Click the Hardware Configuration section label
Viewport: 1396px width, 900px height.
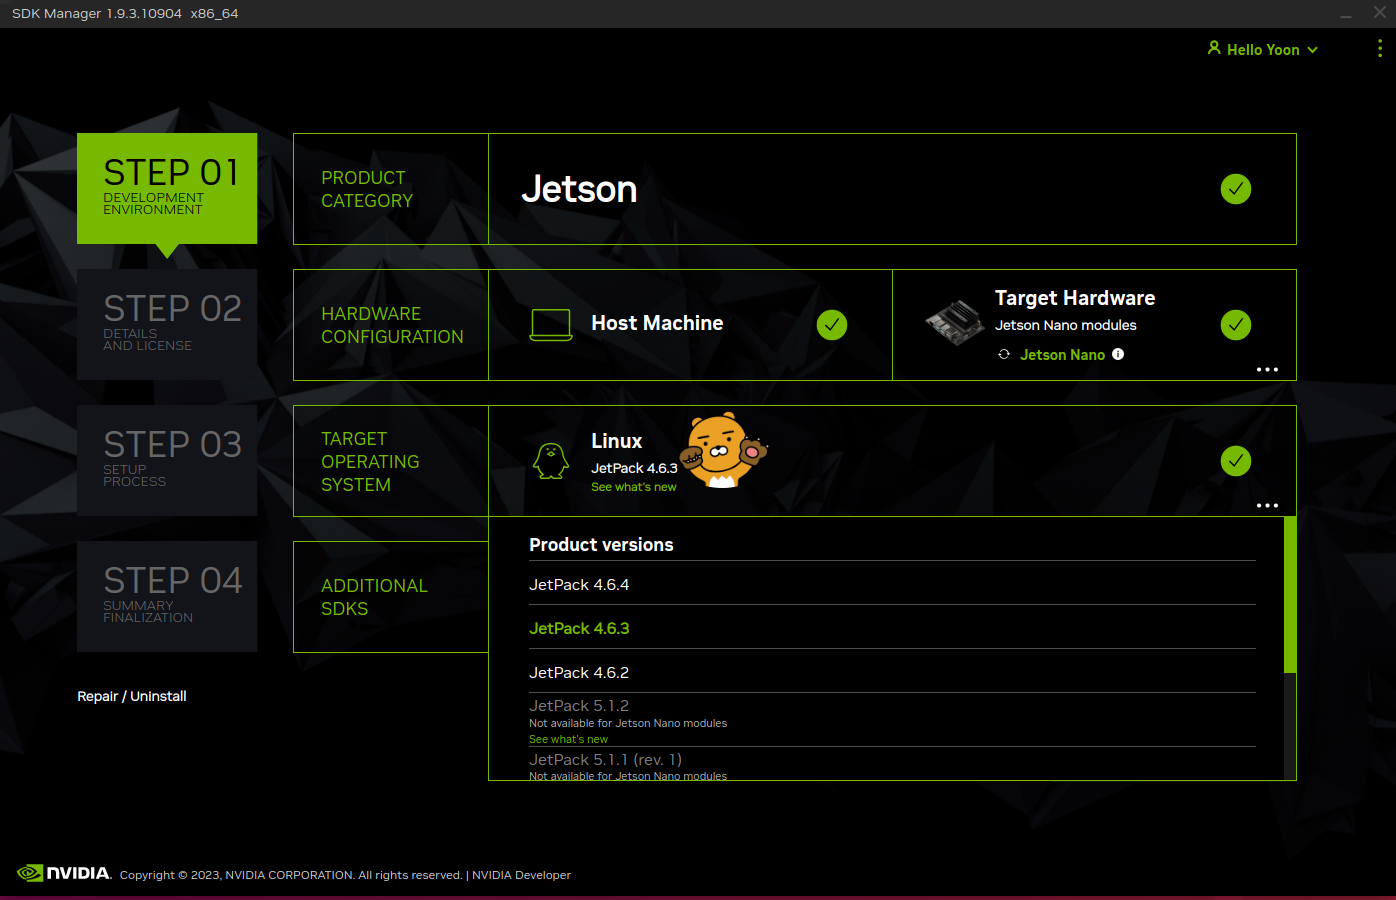(x=392, y=325)
